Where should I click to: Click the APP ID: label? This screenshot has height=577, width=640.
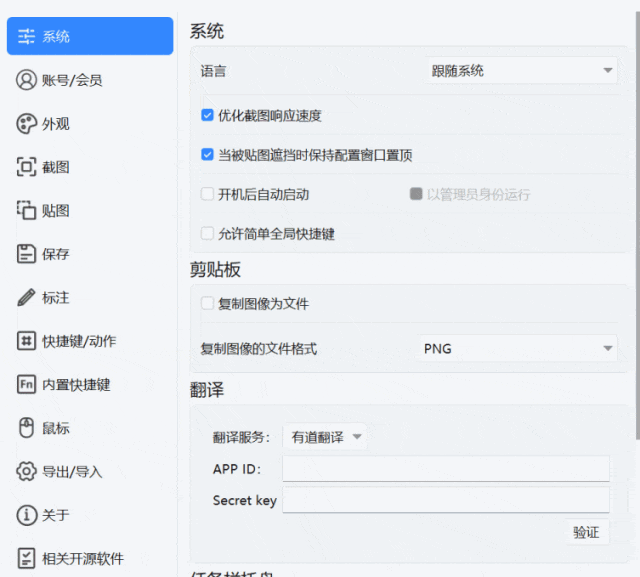point(237,469)
